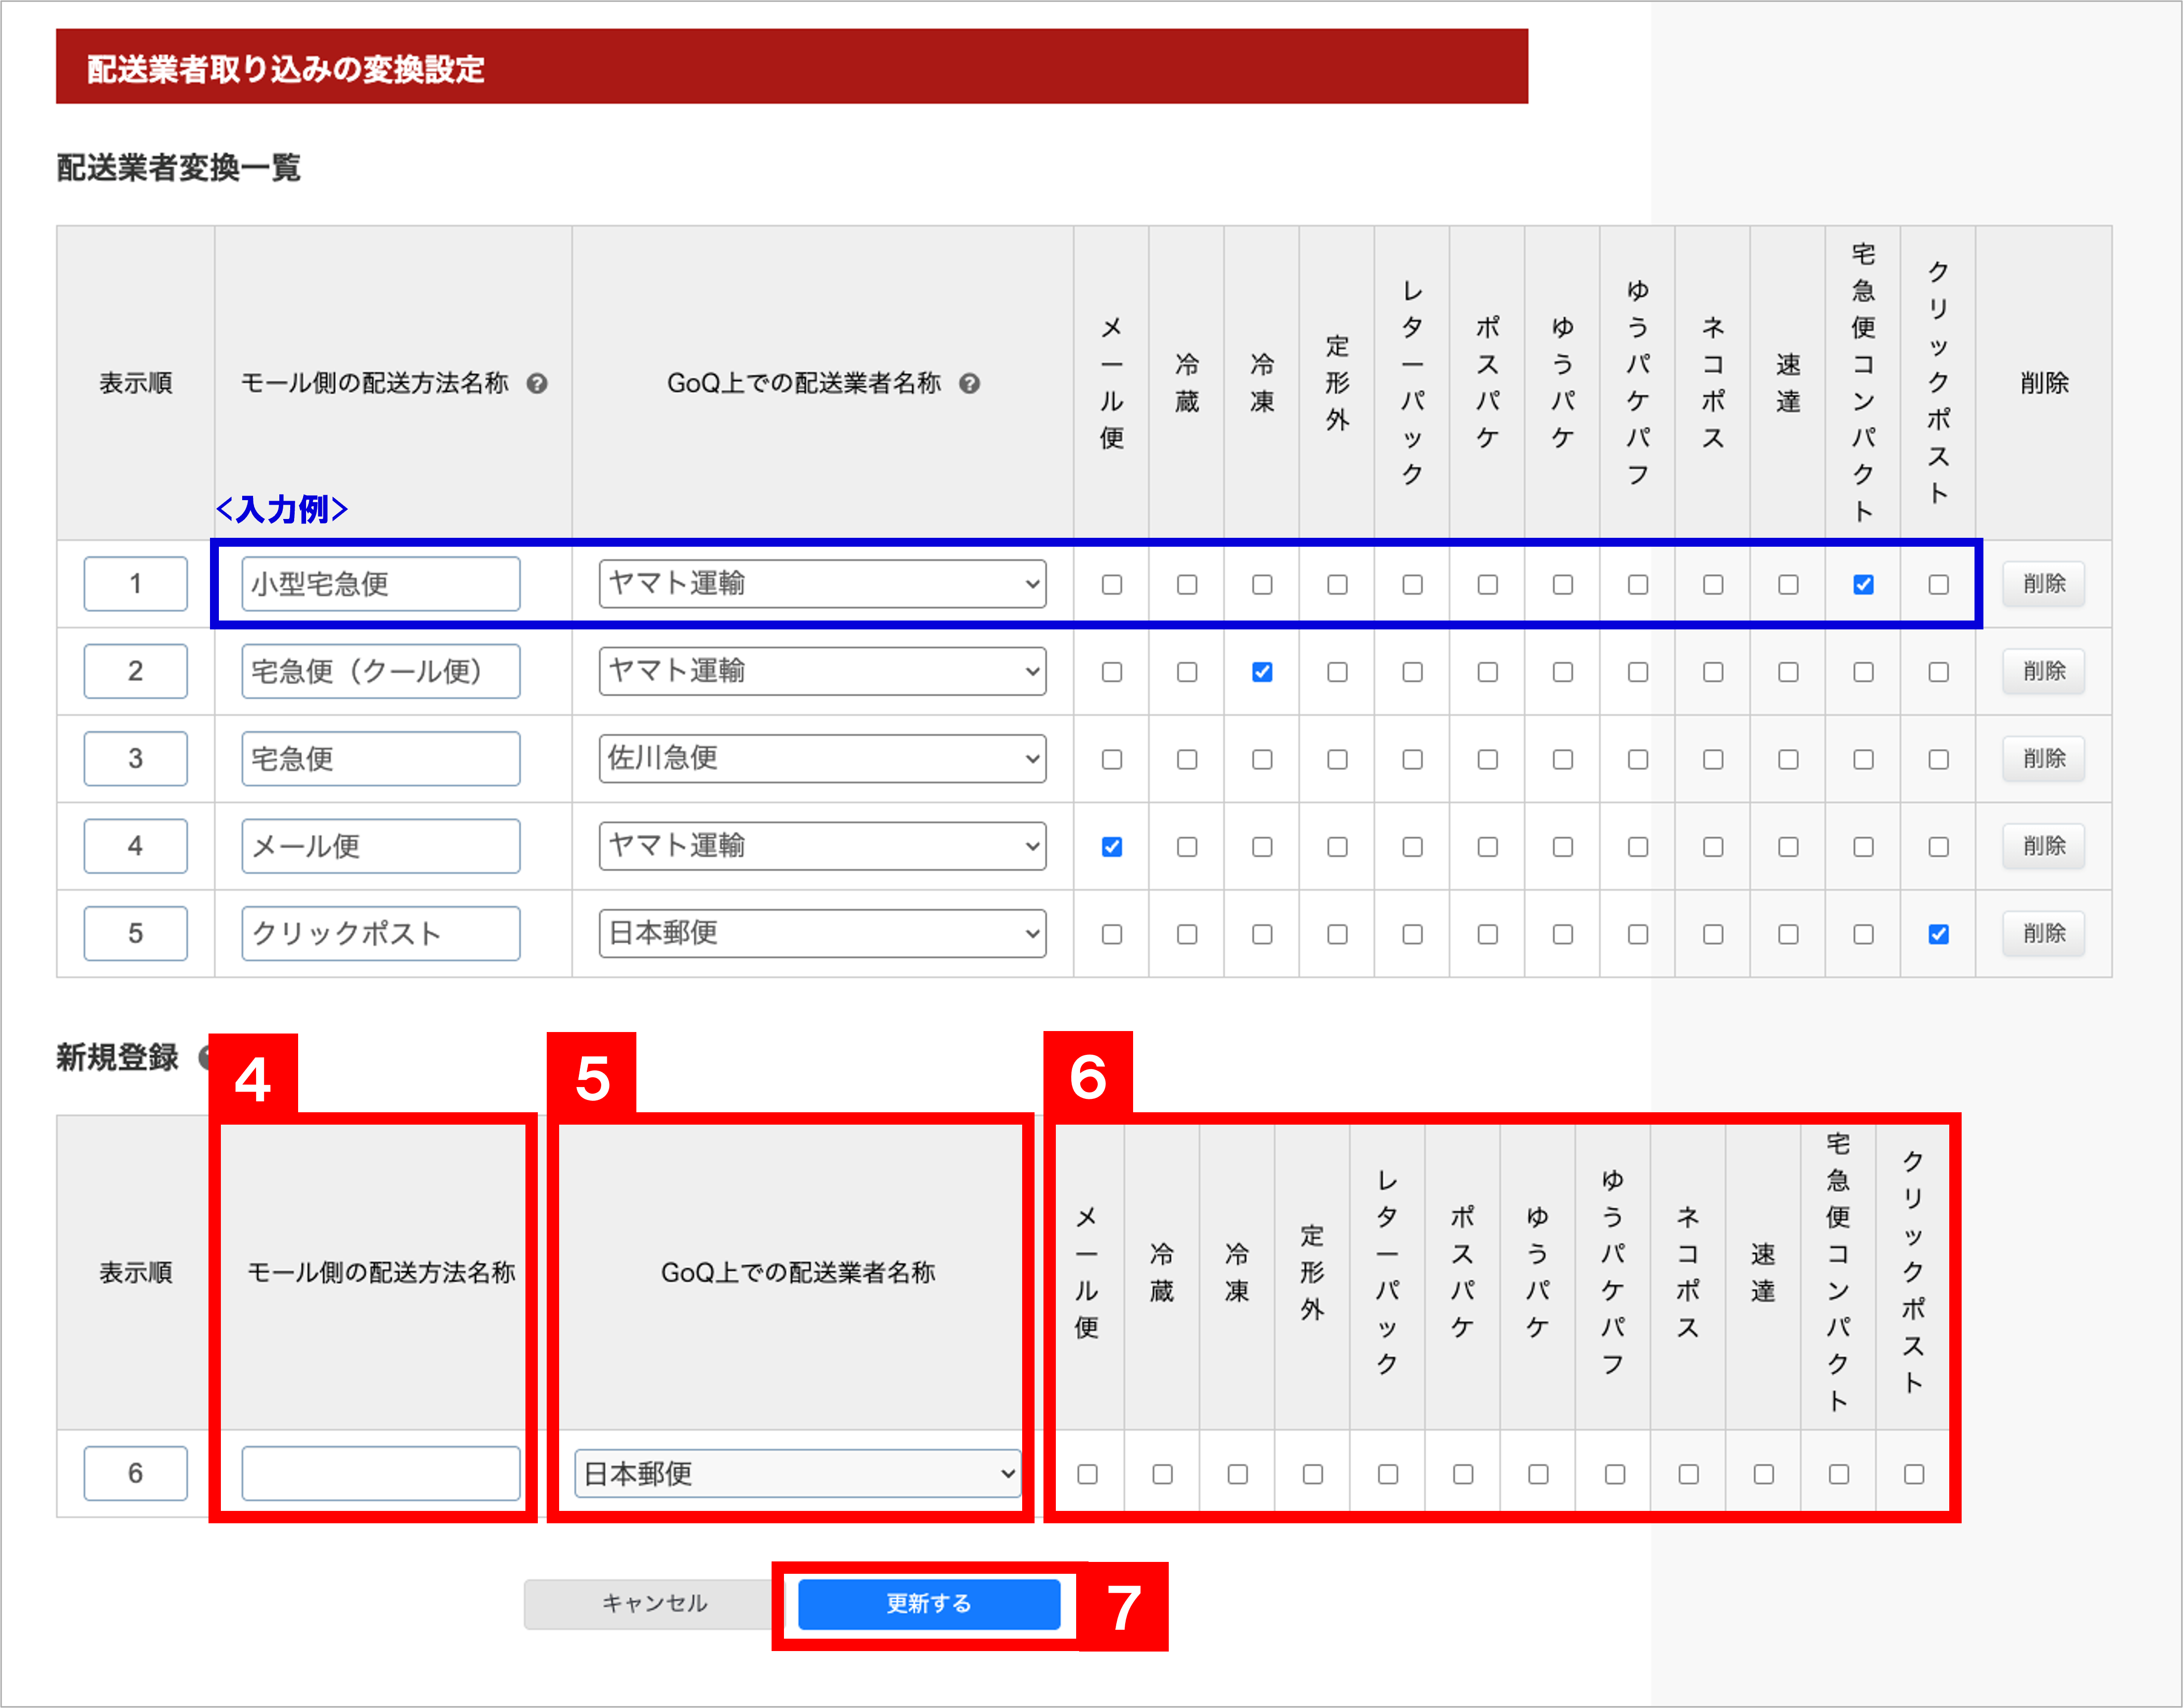Uncheck 宅急便コンパクト checkbox in 小型宅急便 row
Screen dimensions: 2183x1708
pos(1863,584)
